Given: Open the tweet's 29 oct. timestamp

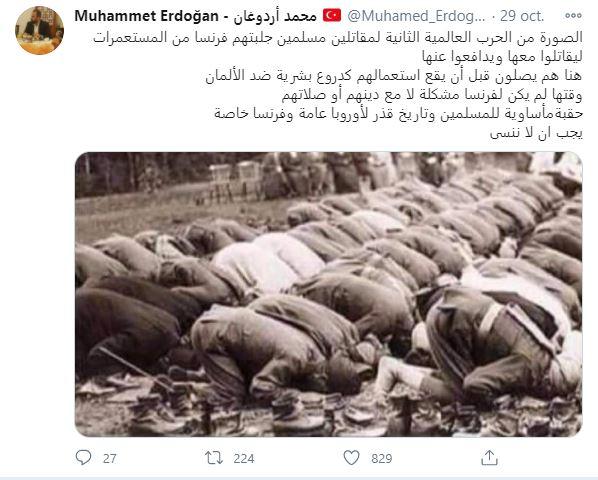Looking at the screenshot, I should coord(522,16).
